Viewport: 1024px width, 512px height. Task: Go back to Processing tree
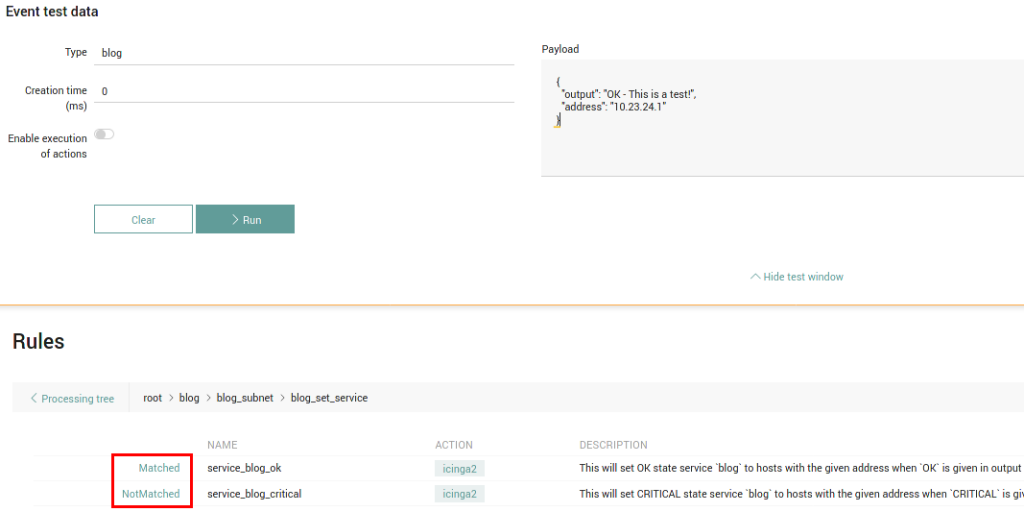(71, 398)
